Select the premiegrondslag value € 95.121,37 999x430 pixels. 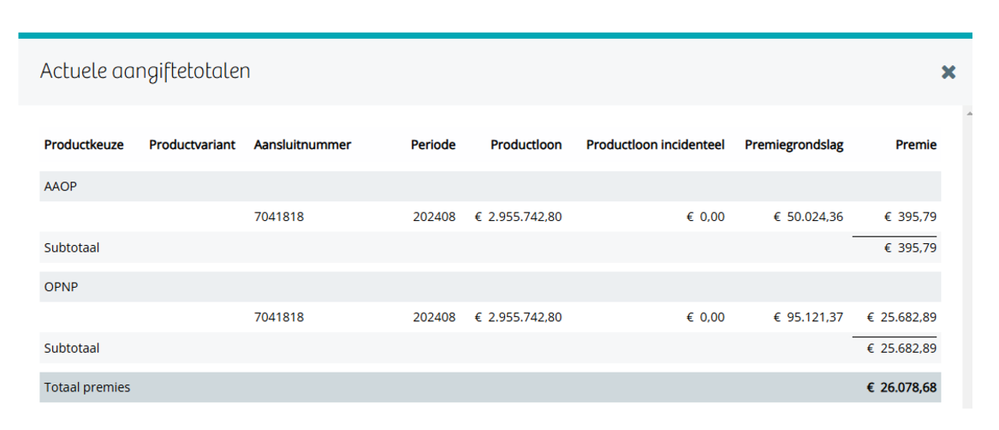pos(808,317)
